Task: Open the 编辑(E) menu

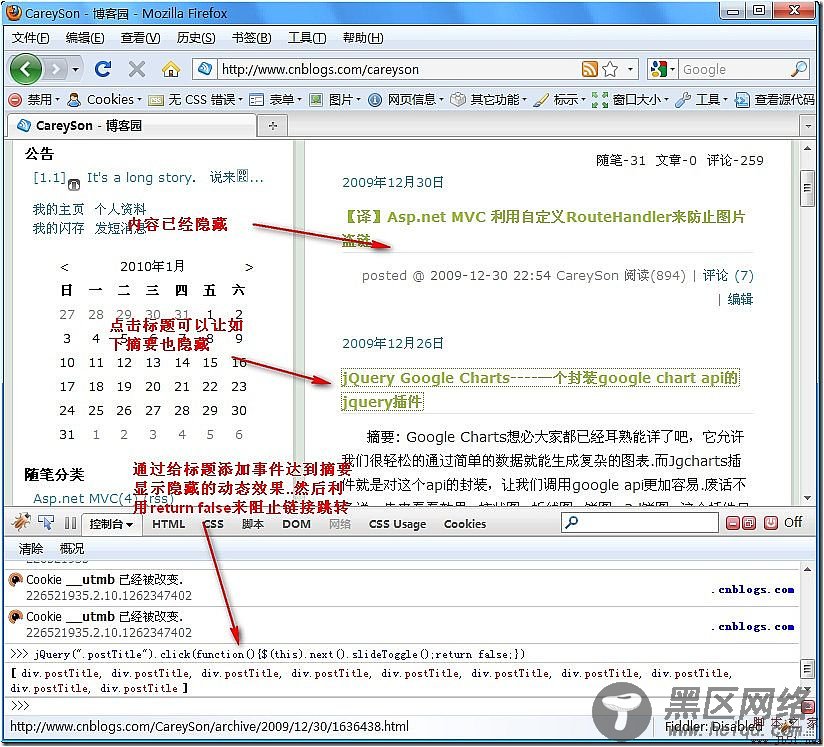Action: (x=85, y=38)
